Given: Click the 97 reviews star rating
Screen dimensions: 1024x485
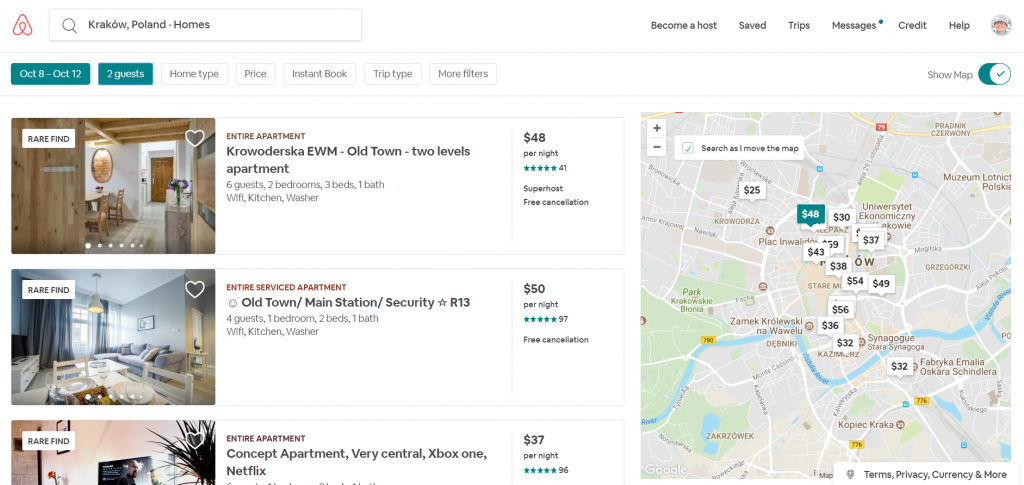Looking at the screenshot, I should pos(545,319).
